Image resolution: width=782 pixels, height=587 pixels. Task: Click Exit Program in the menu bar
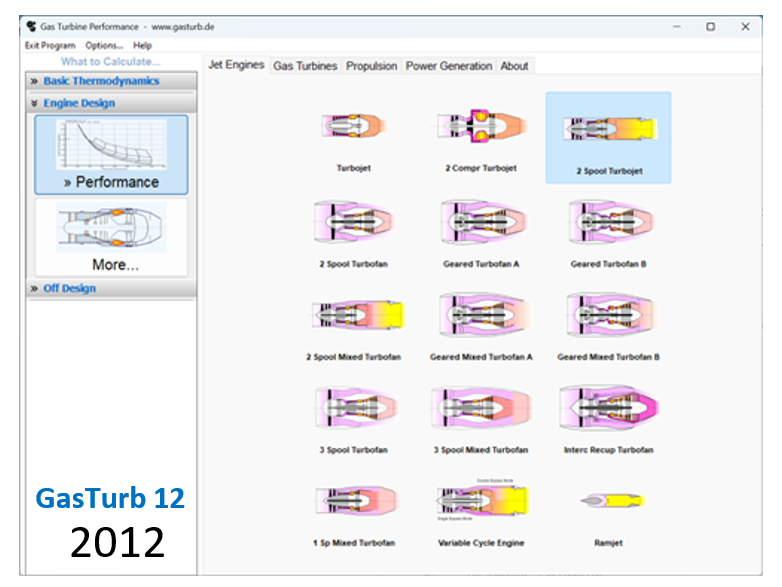[x=50, y=45]
